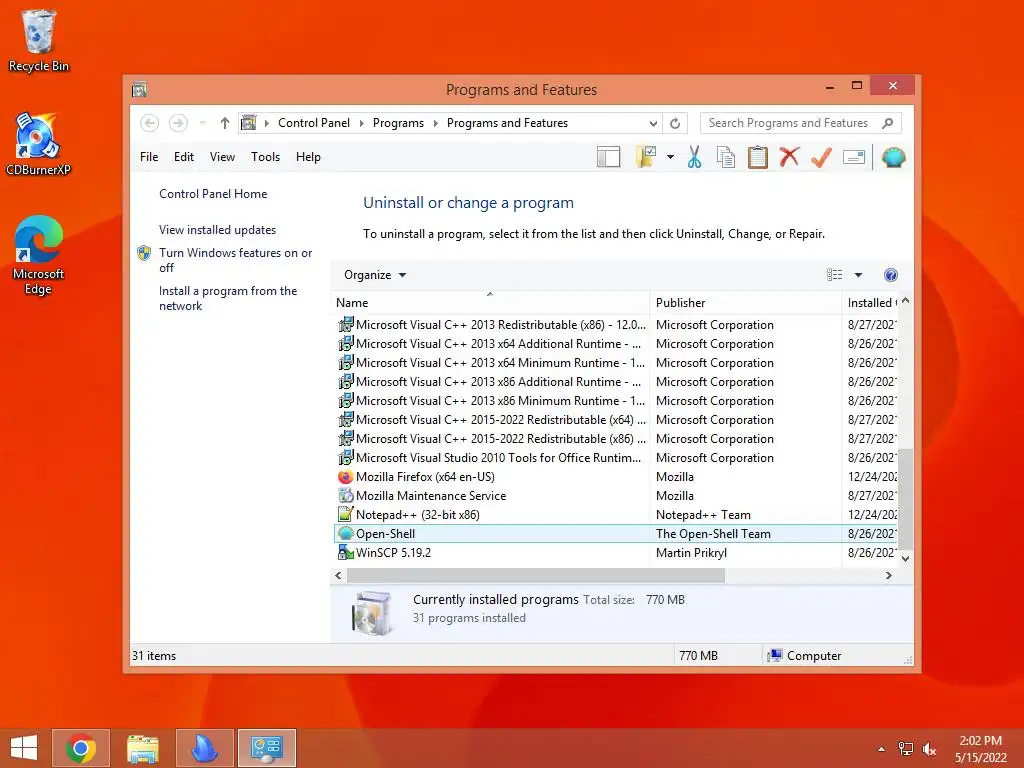Click the Copy toolbar icon
Viewport: 1024px width, 768px height.
point(726,157)
